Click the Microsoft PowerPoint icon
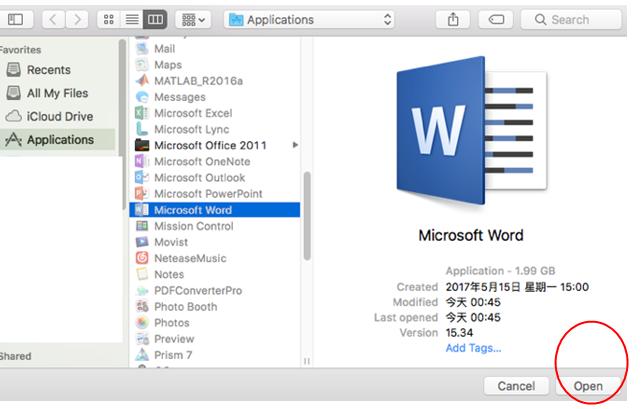 click(x=142, y=194)
